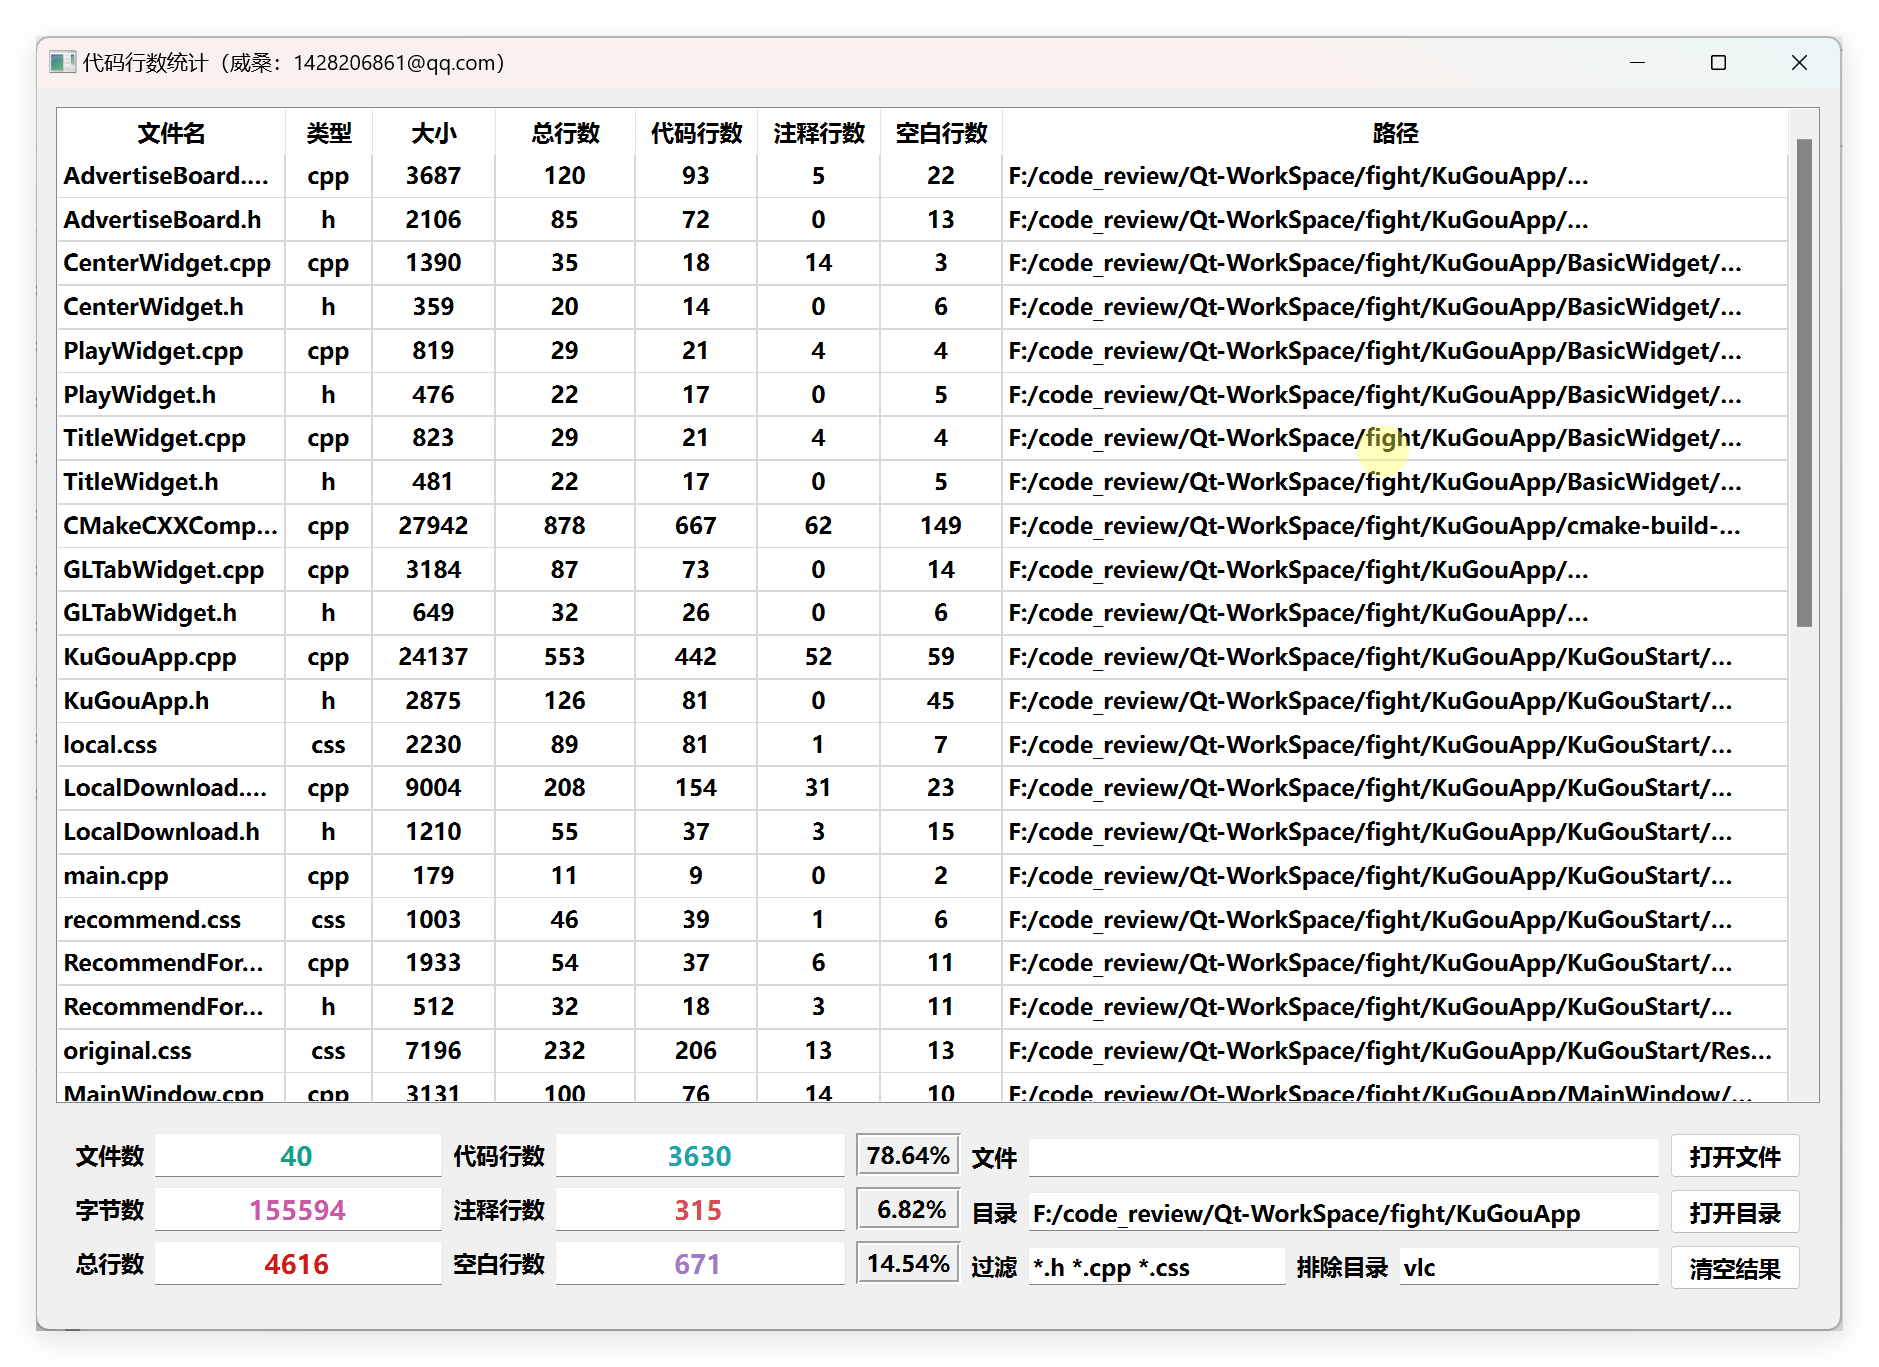Click the 14.54% blank percentage bar
Screen dimensions: 1879x1367
[x=908, y=1264]
